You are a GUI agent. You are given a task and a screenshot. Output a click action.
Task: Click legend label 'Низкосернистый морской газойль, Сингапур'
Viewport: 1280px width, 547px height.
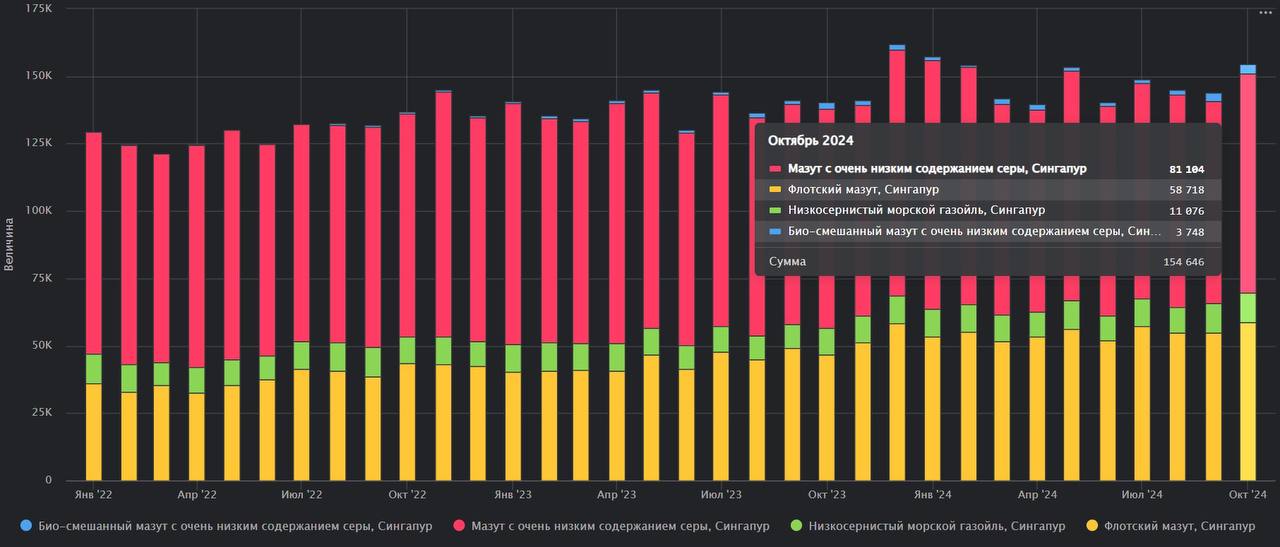[x=937, y=525]
